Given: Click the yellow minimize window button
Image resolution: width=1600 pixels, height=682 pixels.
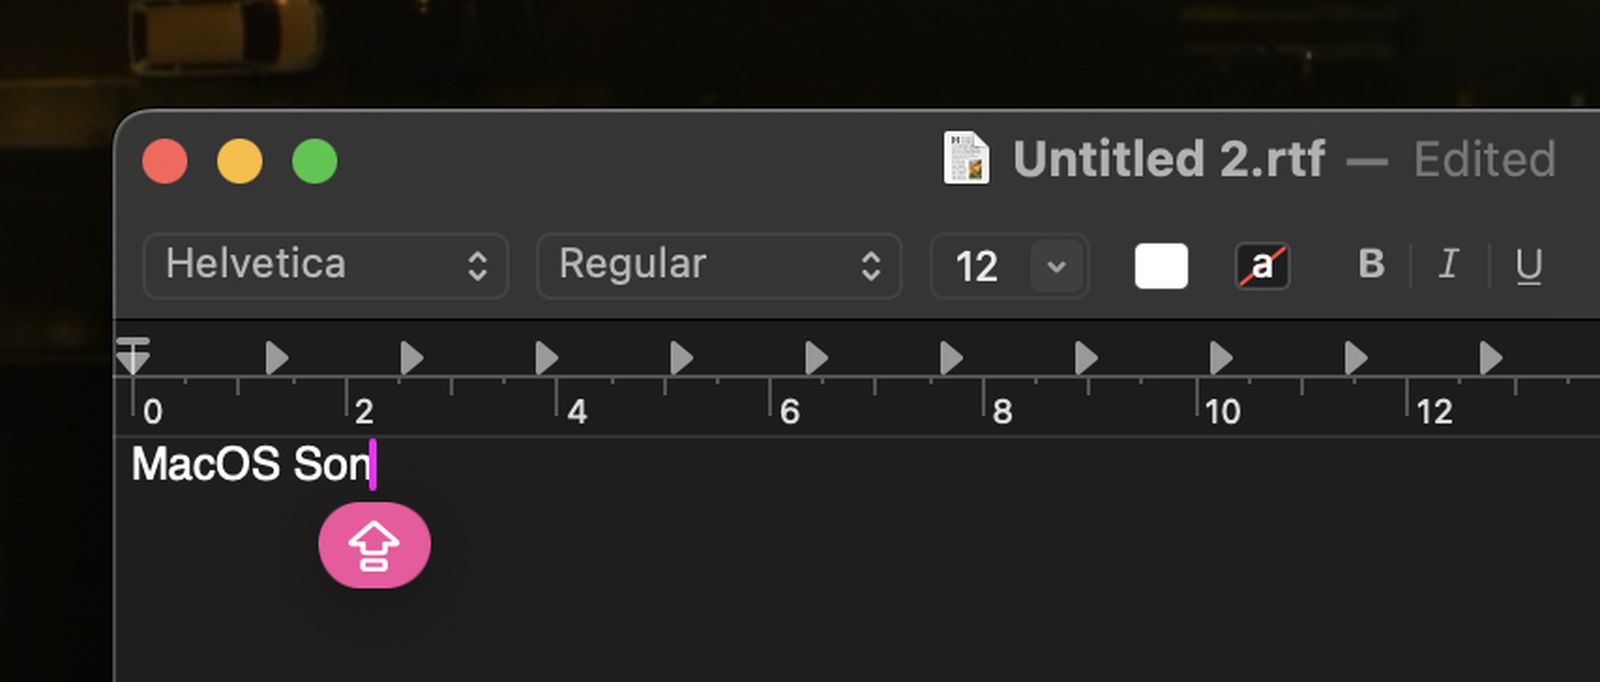Looking at the screenshot, I should [x=240, y=162].
